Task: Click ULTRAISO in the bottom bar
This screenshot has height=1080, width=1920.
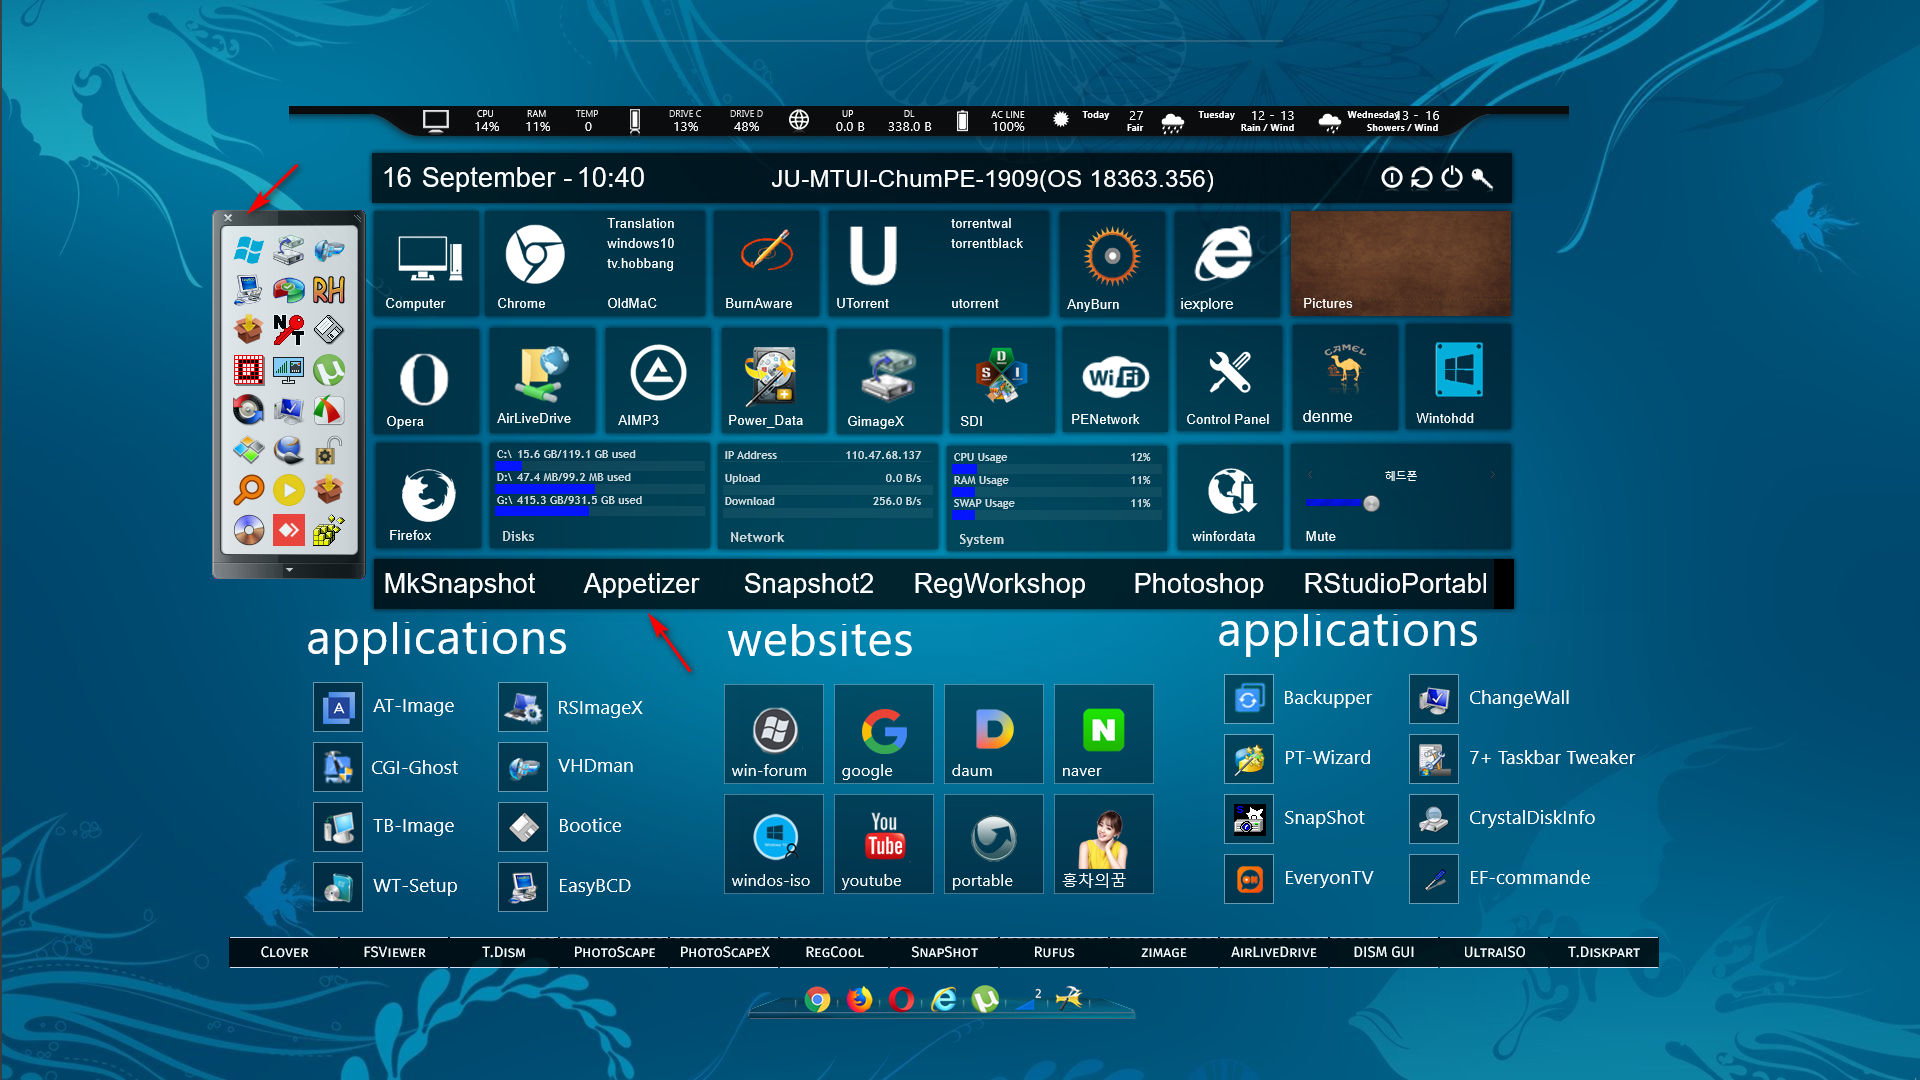Action: coord(1494,952)
